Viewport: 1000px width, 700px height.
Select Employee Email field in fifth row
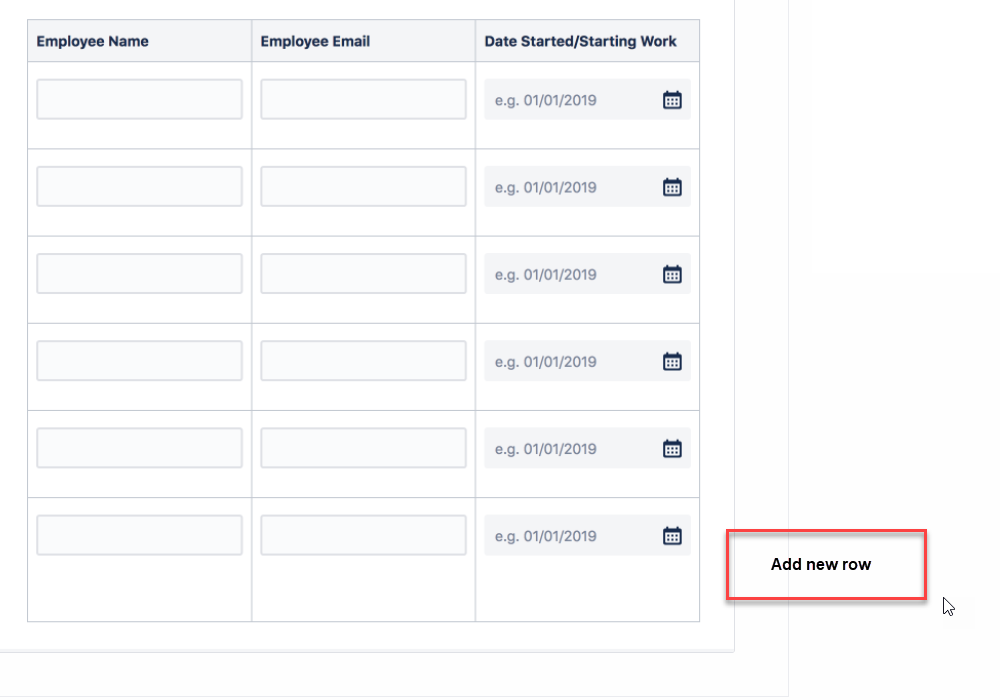coord(363,448)
